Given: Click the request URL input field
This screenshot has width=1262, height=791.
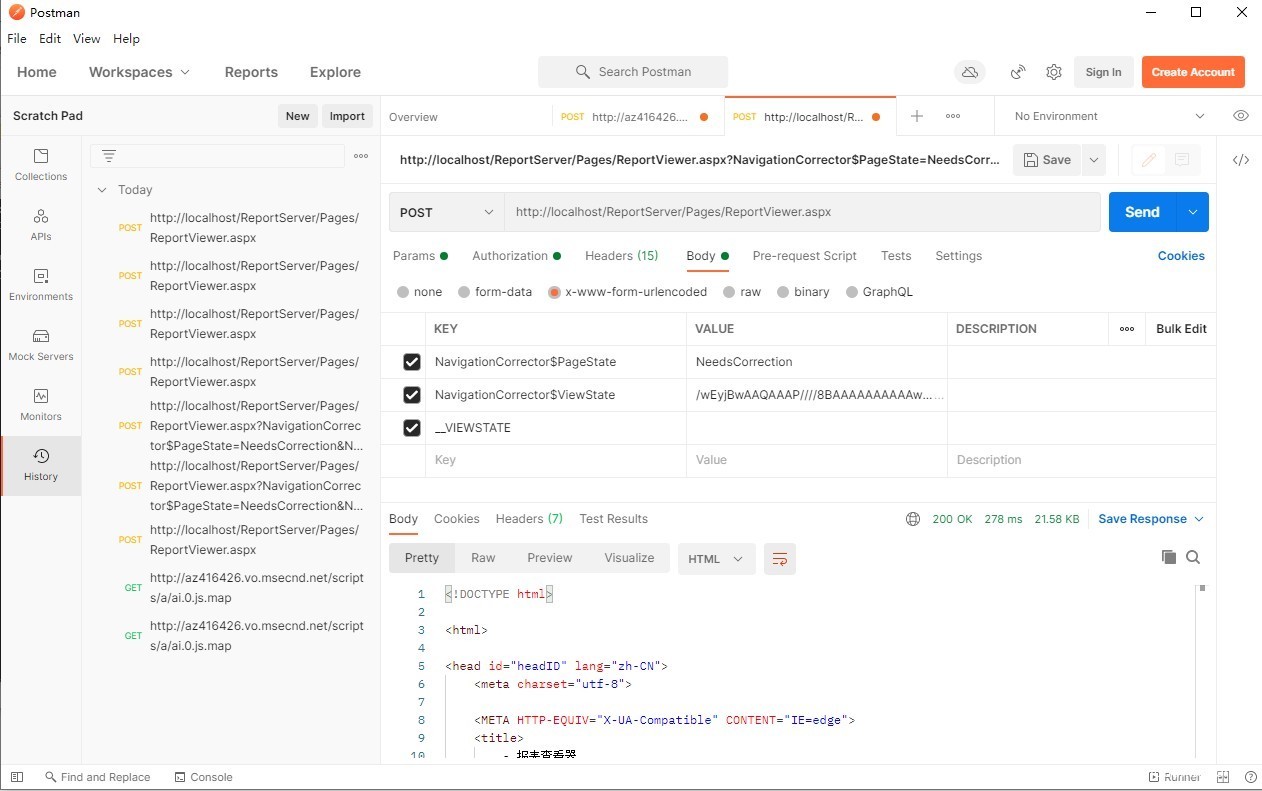Looking at the screenshot, I should tap(800, 212).
